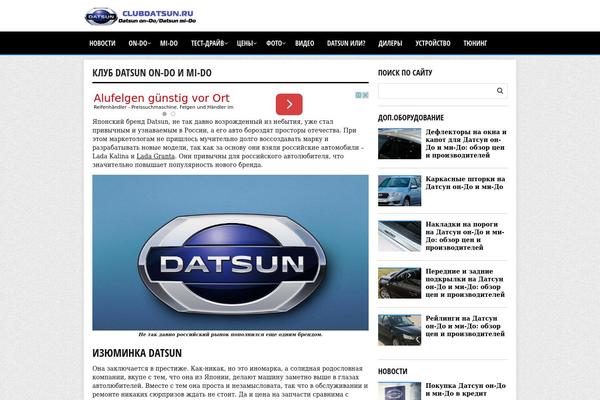The width and height of the screenshot is (600, 400).
Task: Click the Поиск по сайту heading
Action: click(x=405, y=73)
